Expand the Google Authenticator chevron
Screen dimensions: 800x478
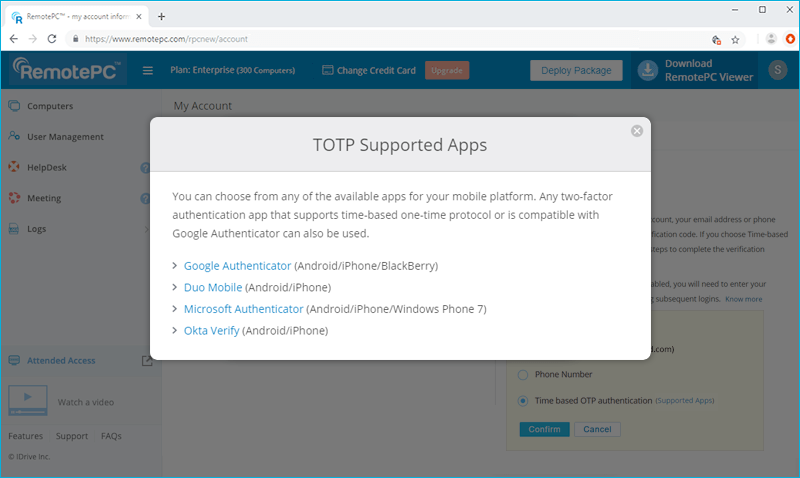(174, 266)
